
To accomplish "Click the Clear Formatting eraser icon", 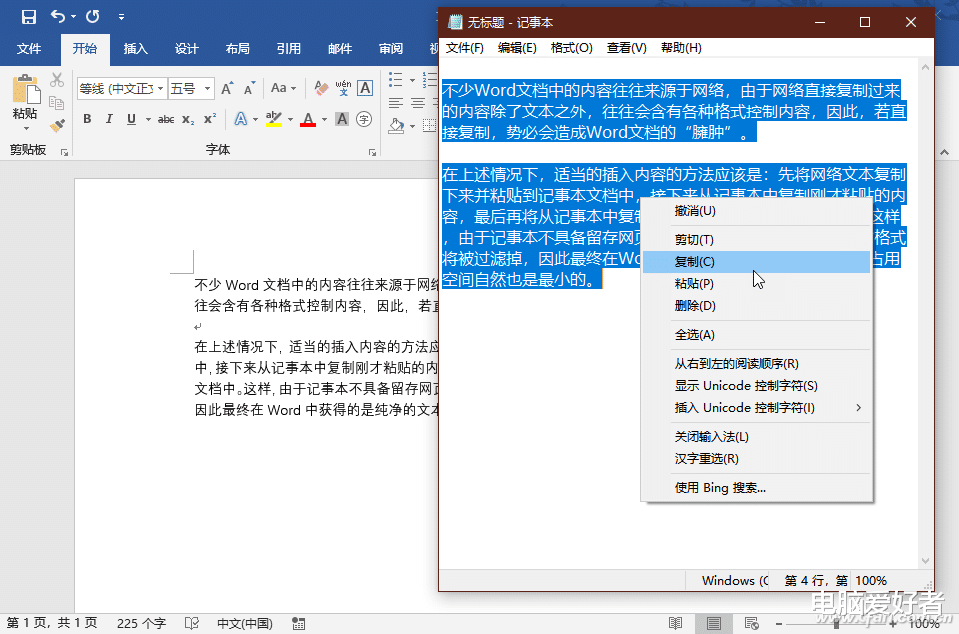I will 320,88.
